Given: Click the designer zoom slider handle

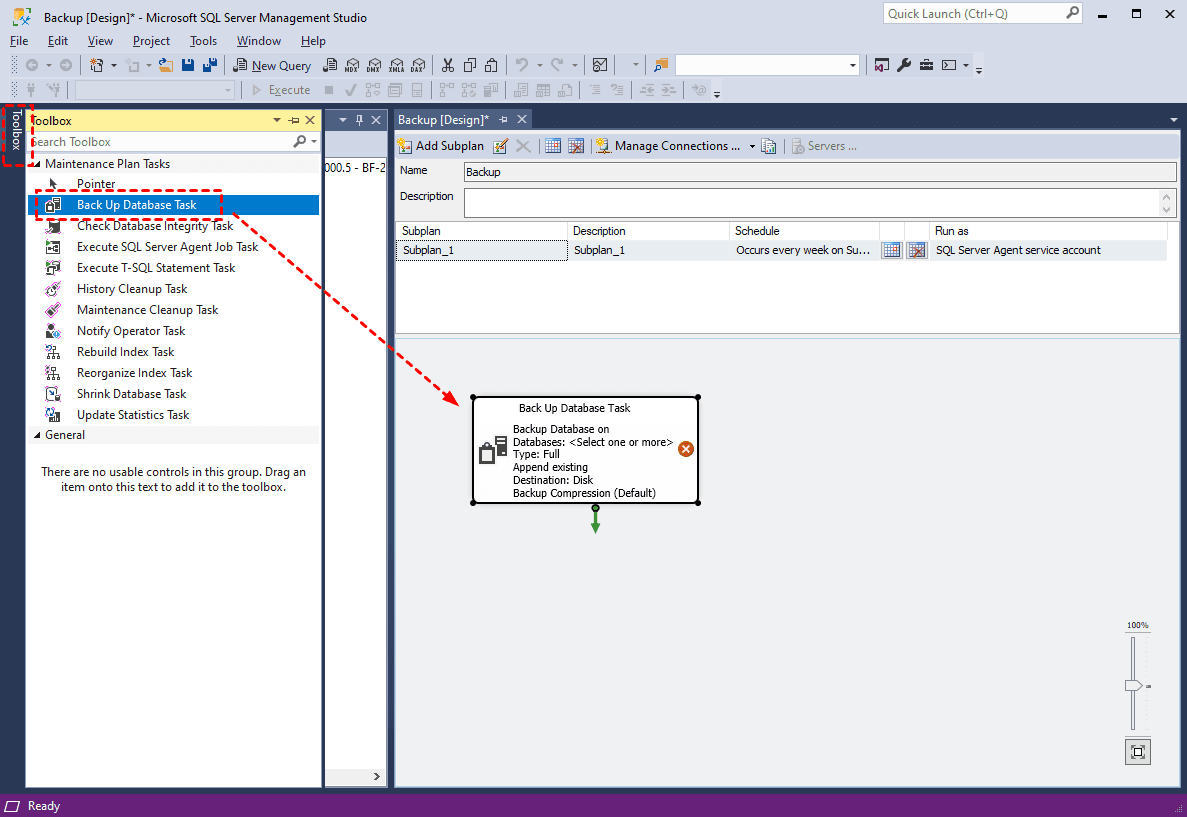Looking at the screenshot, I should click(x=1133, y=685).
